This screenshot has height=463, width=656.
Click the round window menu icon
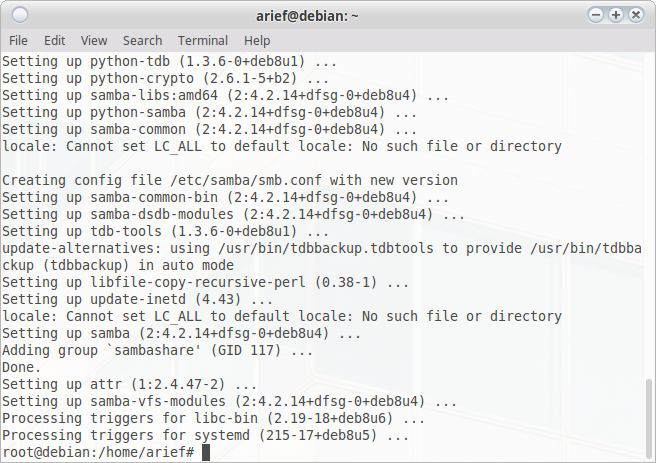[20, 15]
